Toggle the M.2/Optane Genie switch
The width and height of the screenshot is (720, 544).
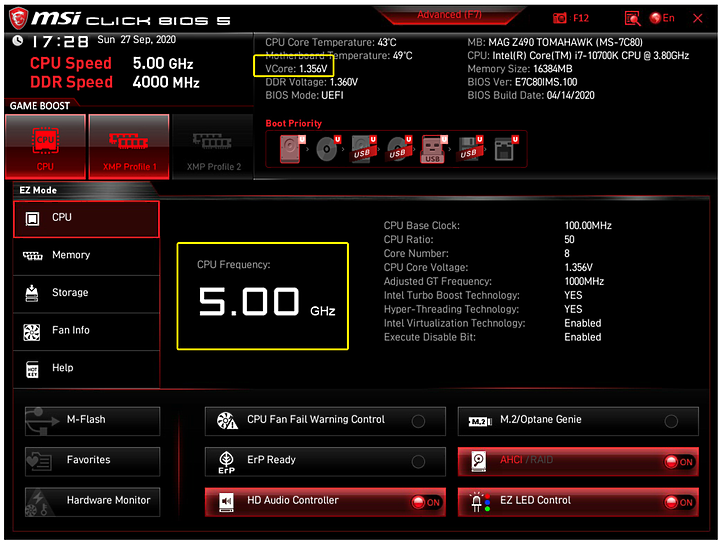(x=671, y=421)
